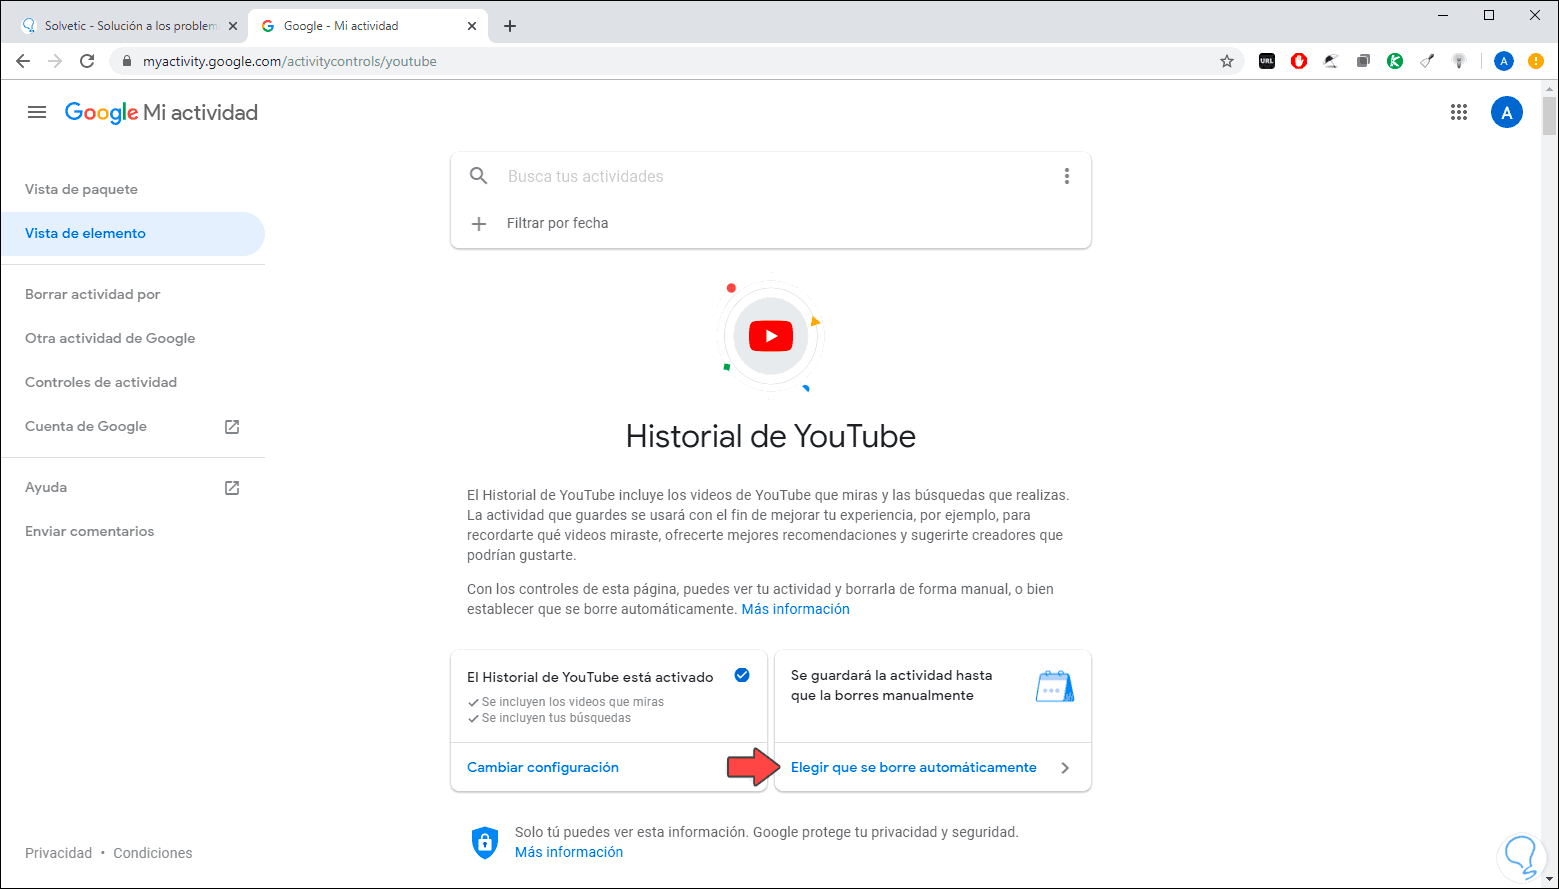Go back to the previous page

pyautogui.click(x=23, y=61)
